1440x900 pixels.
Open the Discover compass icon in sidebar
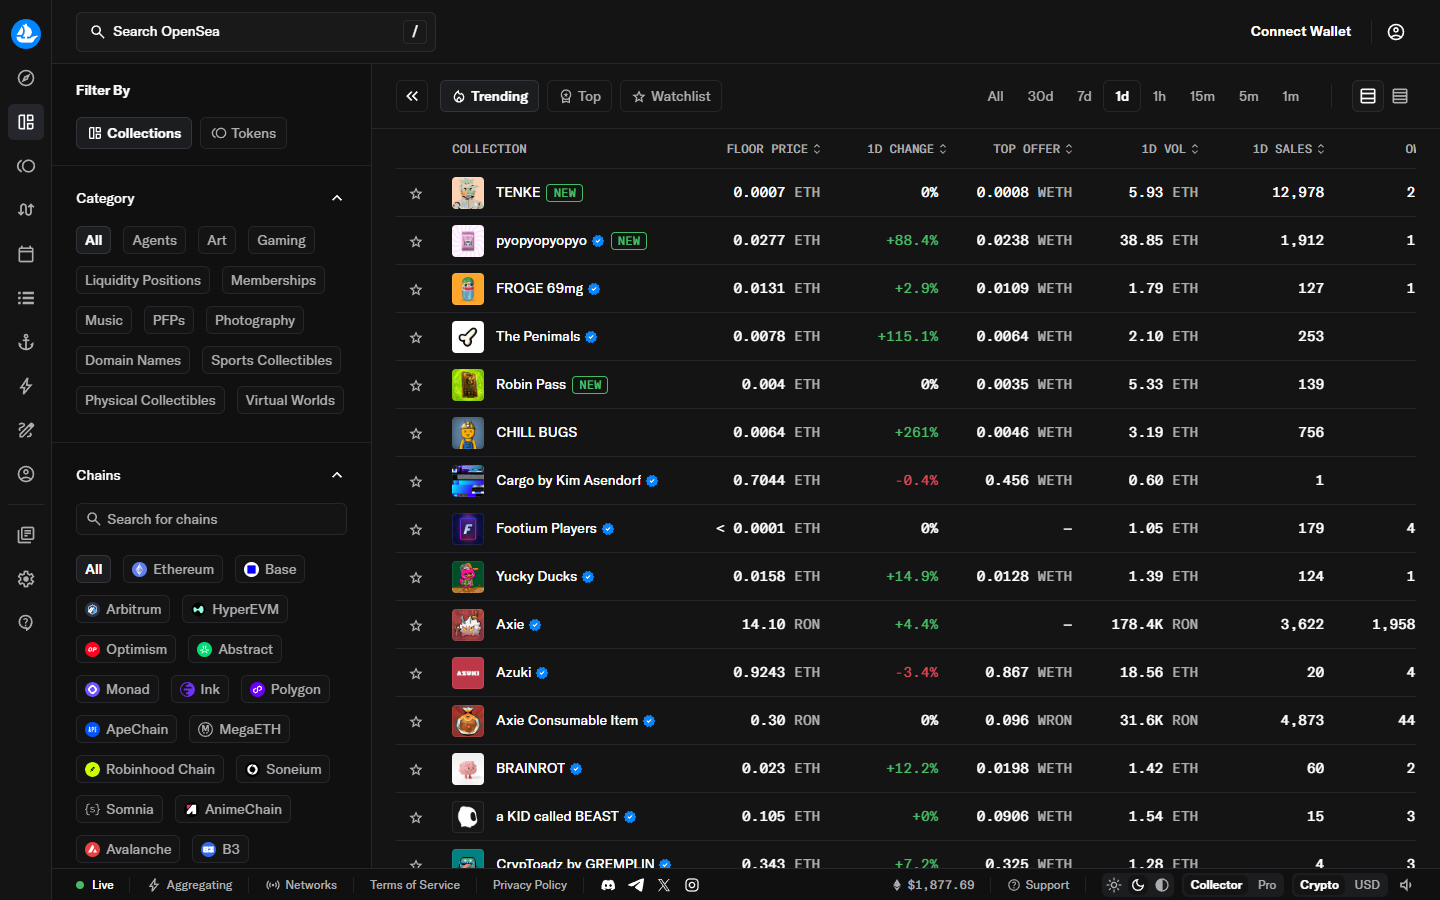(26, 78)
